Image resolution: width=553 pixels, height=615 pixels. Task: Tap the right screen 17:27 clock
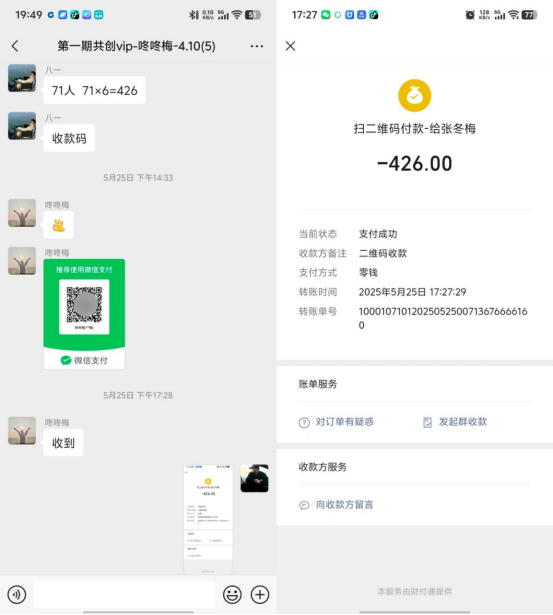(x=304, y=15)
